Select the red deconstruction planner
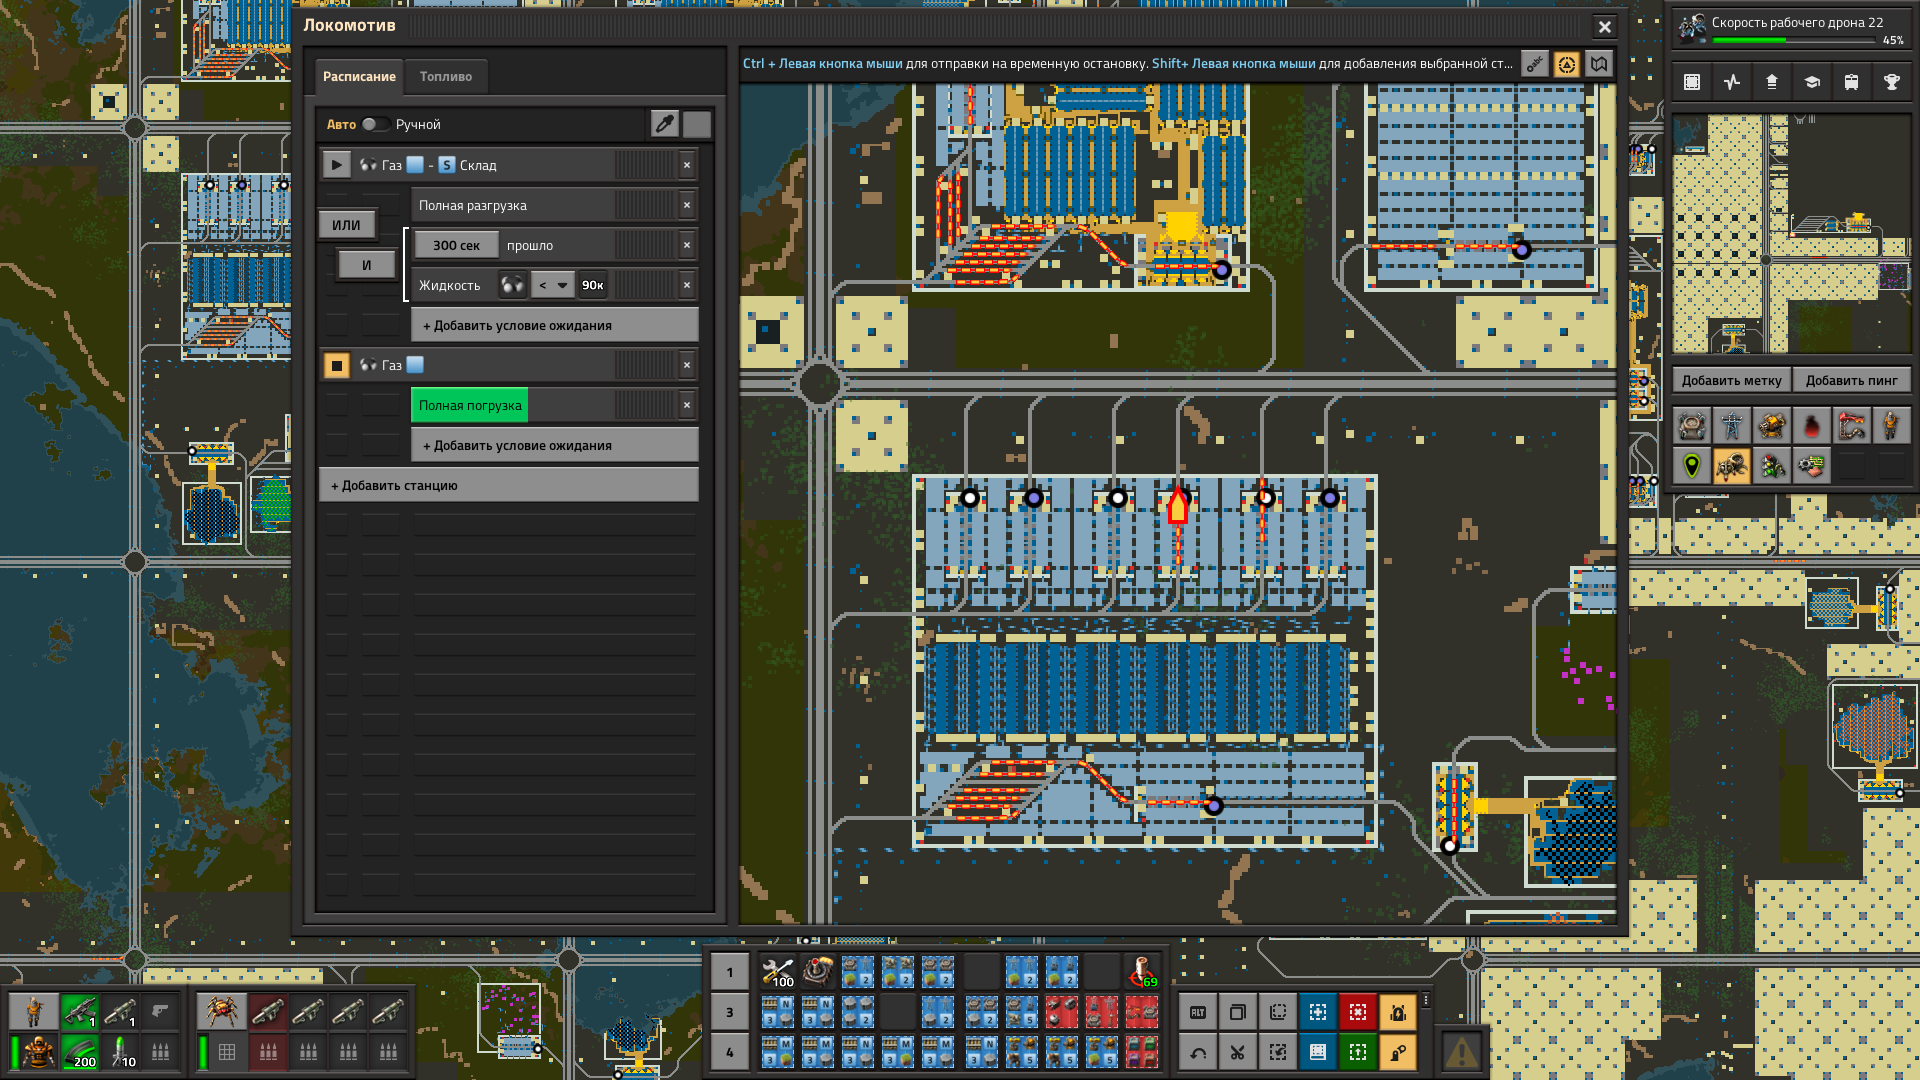 [1358, 1012]
